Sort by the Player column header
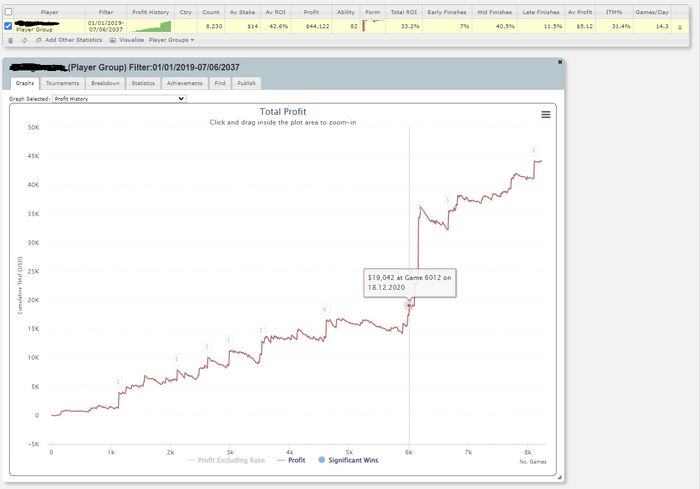 49,12
